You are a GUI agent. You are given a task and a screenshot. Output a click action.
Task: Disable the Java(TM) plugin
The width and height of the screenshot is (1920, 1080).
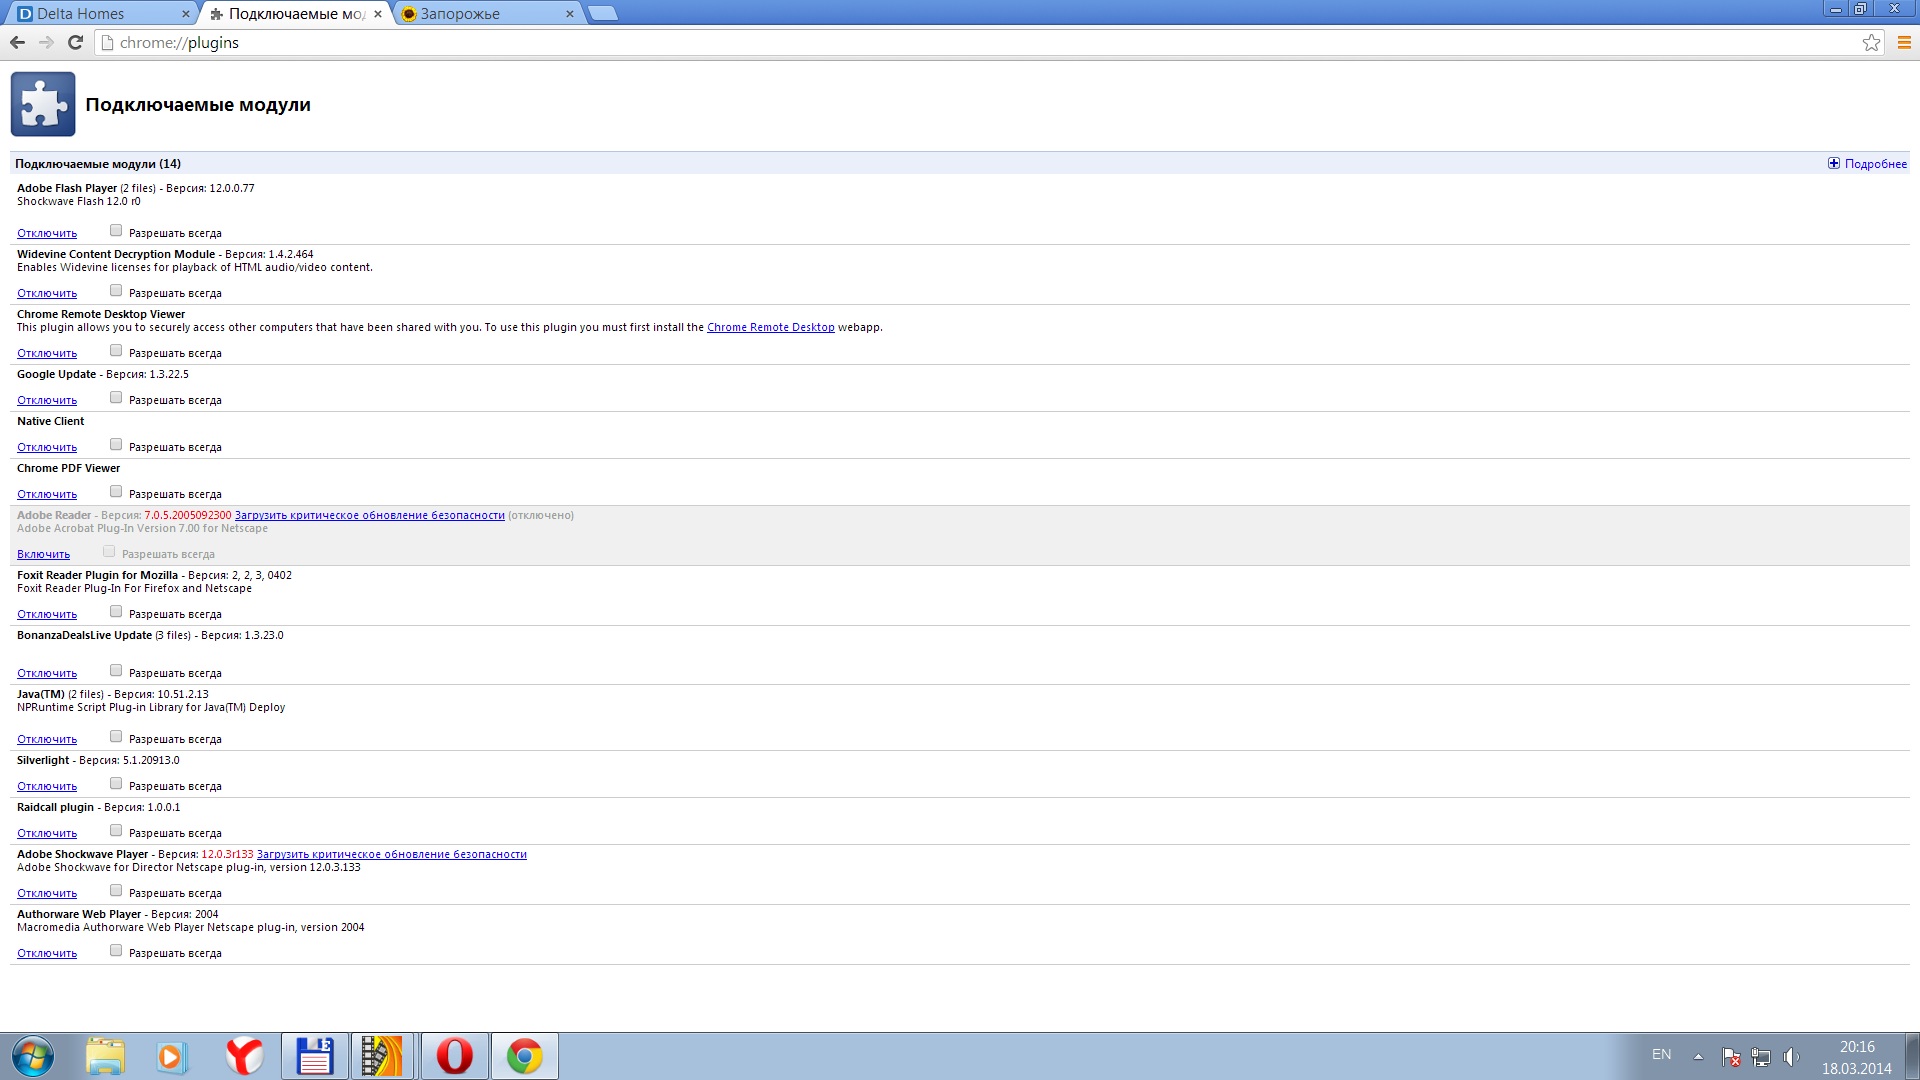47,739
